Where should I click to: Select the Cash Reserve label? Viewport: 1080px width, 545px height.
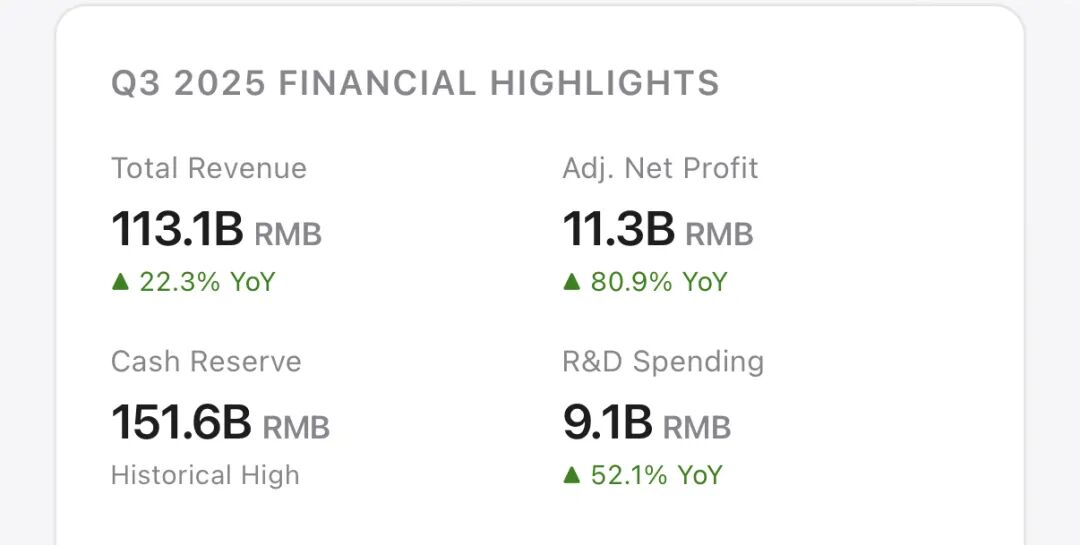coord(206,361)
